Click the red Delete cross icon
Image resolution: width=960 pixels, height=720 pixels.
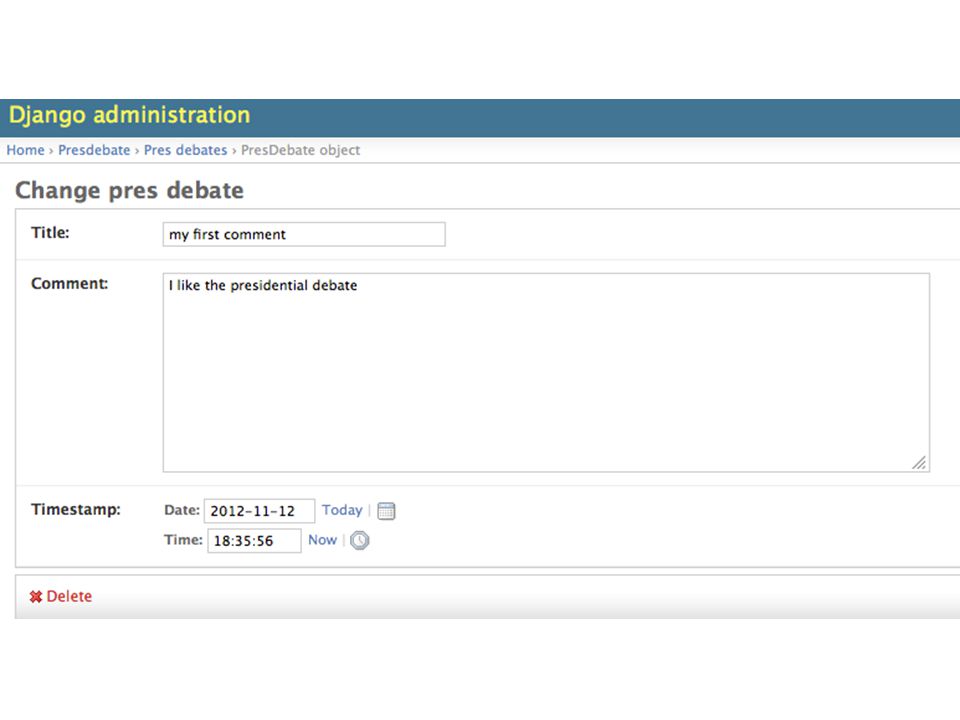[x=36, y=596]
